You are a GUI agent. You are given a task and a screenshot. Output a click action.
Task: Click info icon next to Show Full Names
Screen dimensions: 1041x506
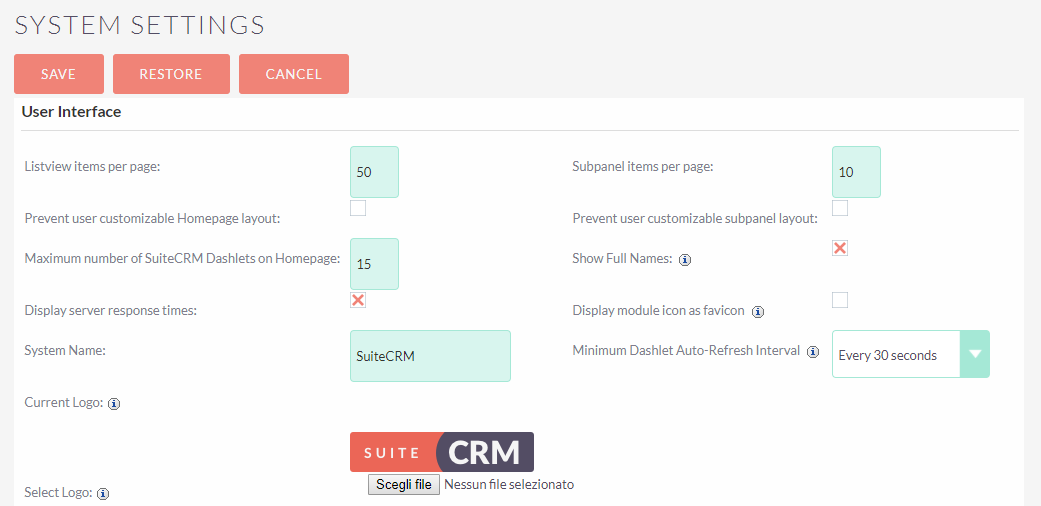pyautogui.click(x=685, y=259)
